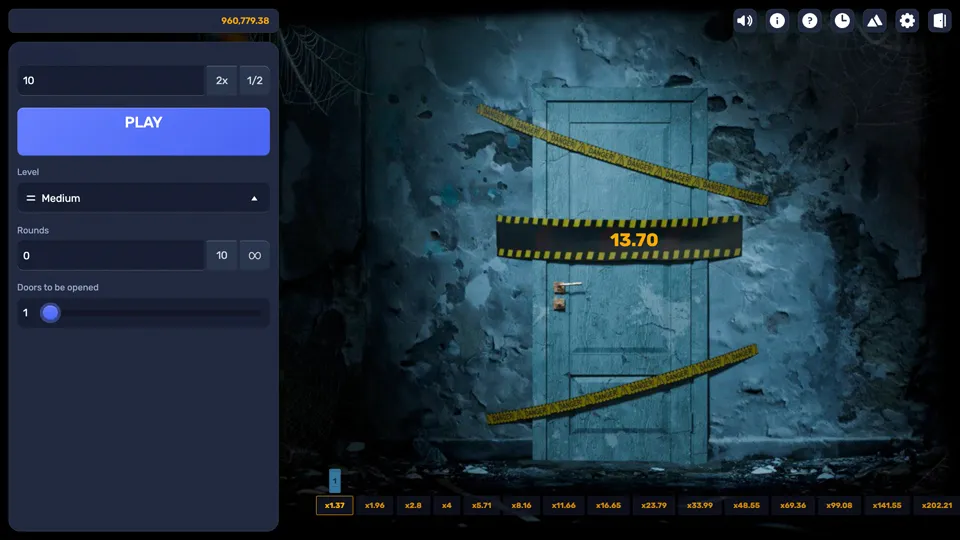Select the x23.79 multiplier step

pyautogui.click(x=654, y=505)
